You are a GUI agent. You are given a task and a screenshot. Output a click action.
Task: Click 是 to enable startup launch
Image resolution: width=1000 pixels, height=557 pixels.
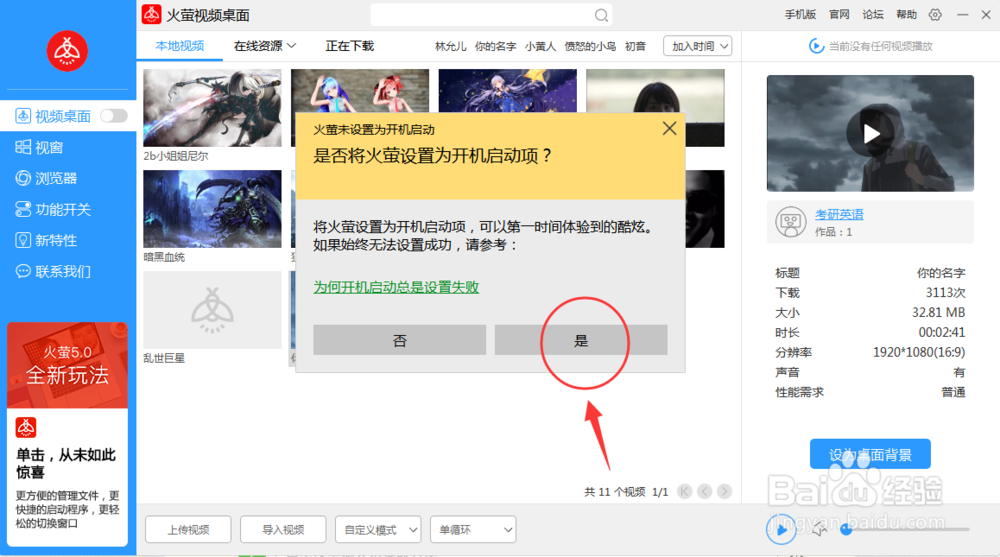click(581, 340)
